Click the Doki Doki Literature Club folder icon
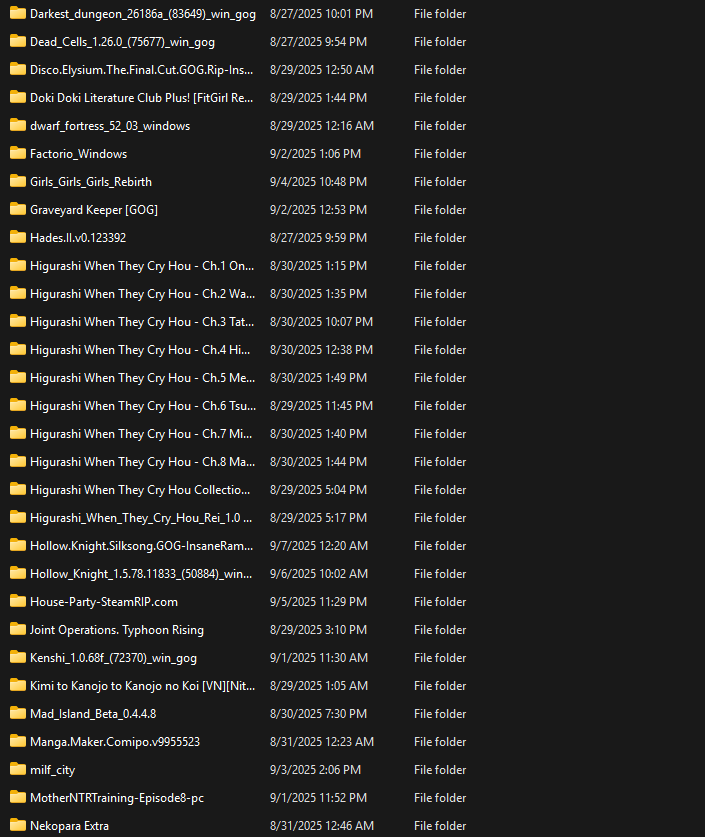This screenshot has height=837, width=705. [x=18, y=97]
